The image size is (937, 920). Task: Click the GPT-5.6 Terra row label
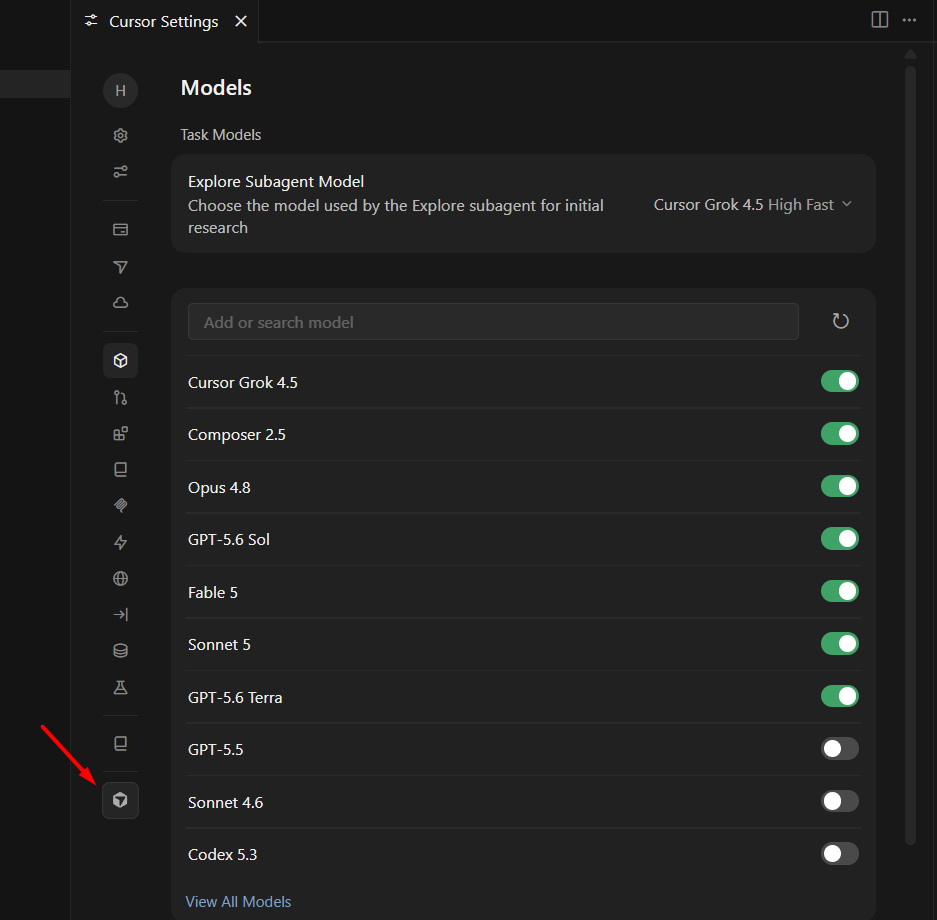pyautogui.click(x=235, y=698)
